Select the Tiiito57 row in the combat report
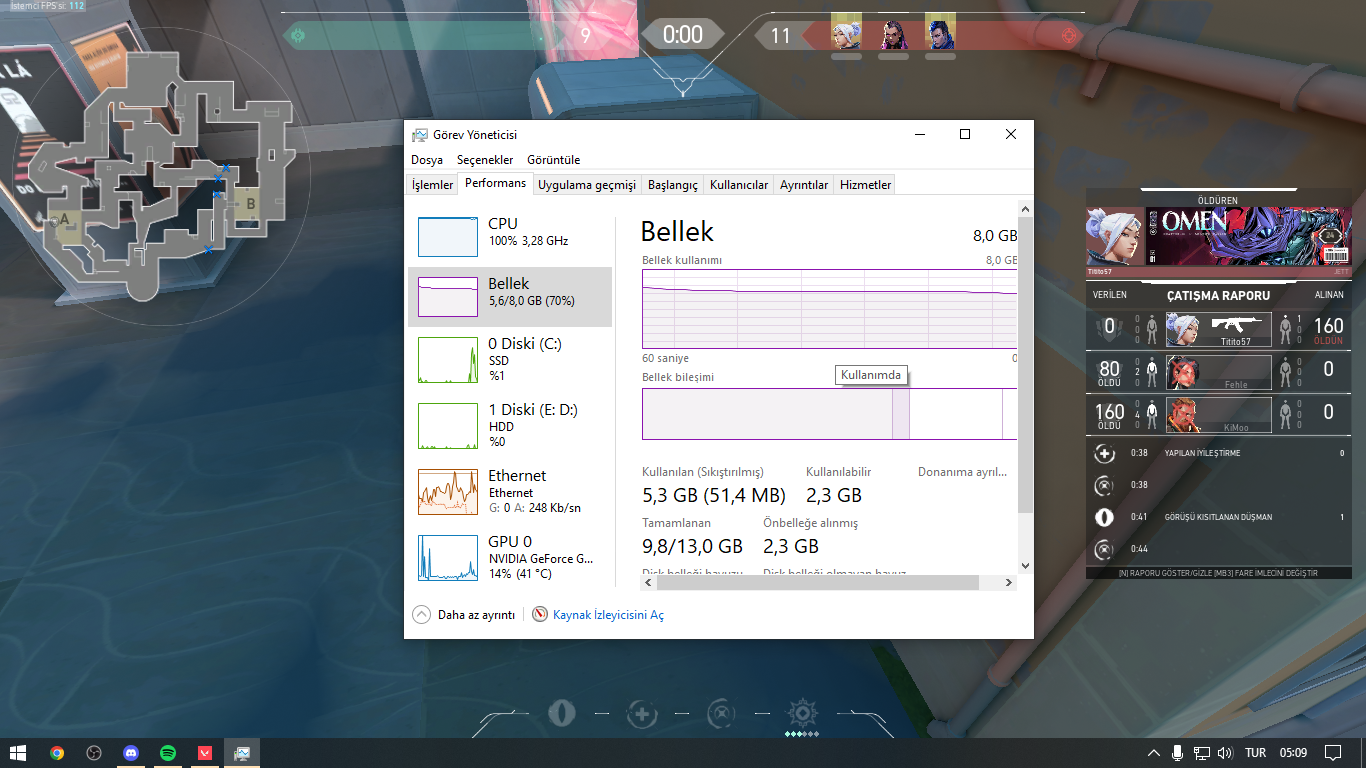The width and height of the screenshot is (1366, 768). (1219, 327)
